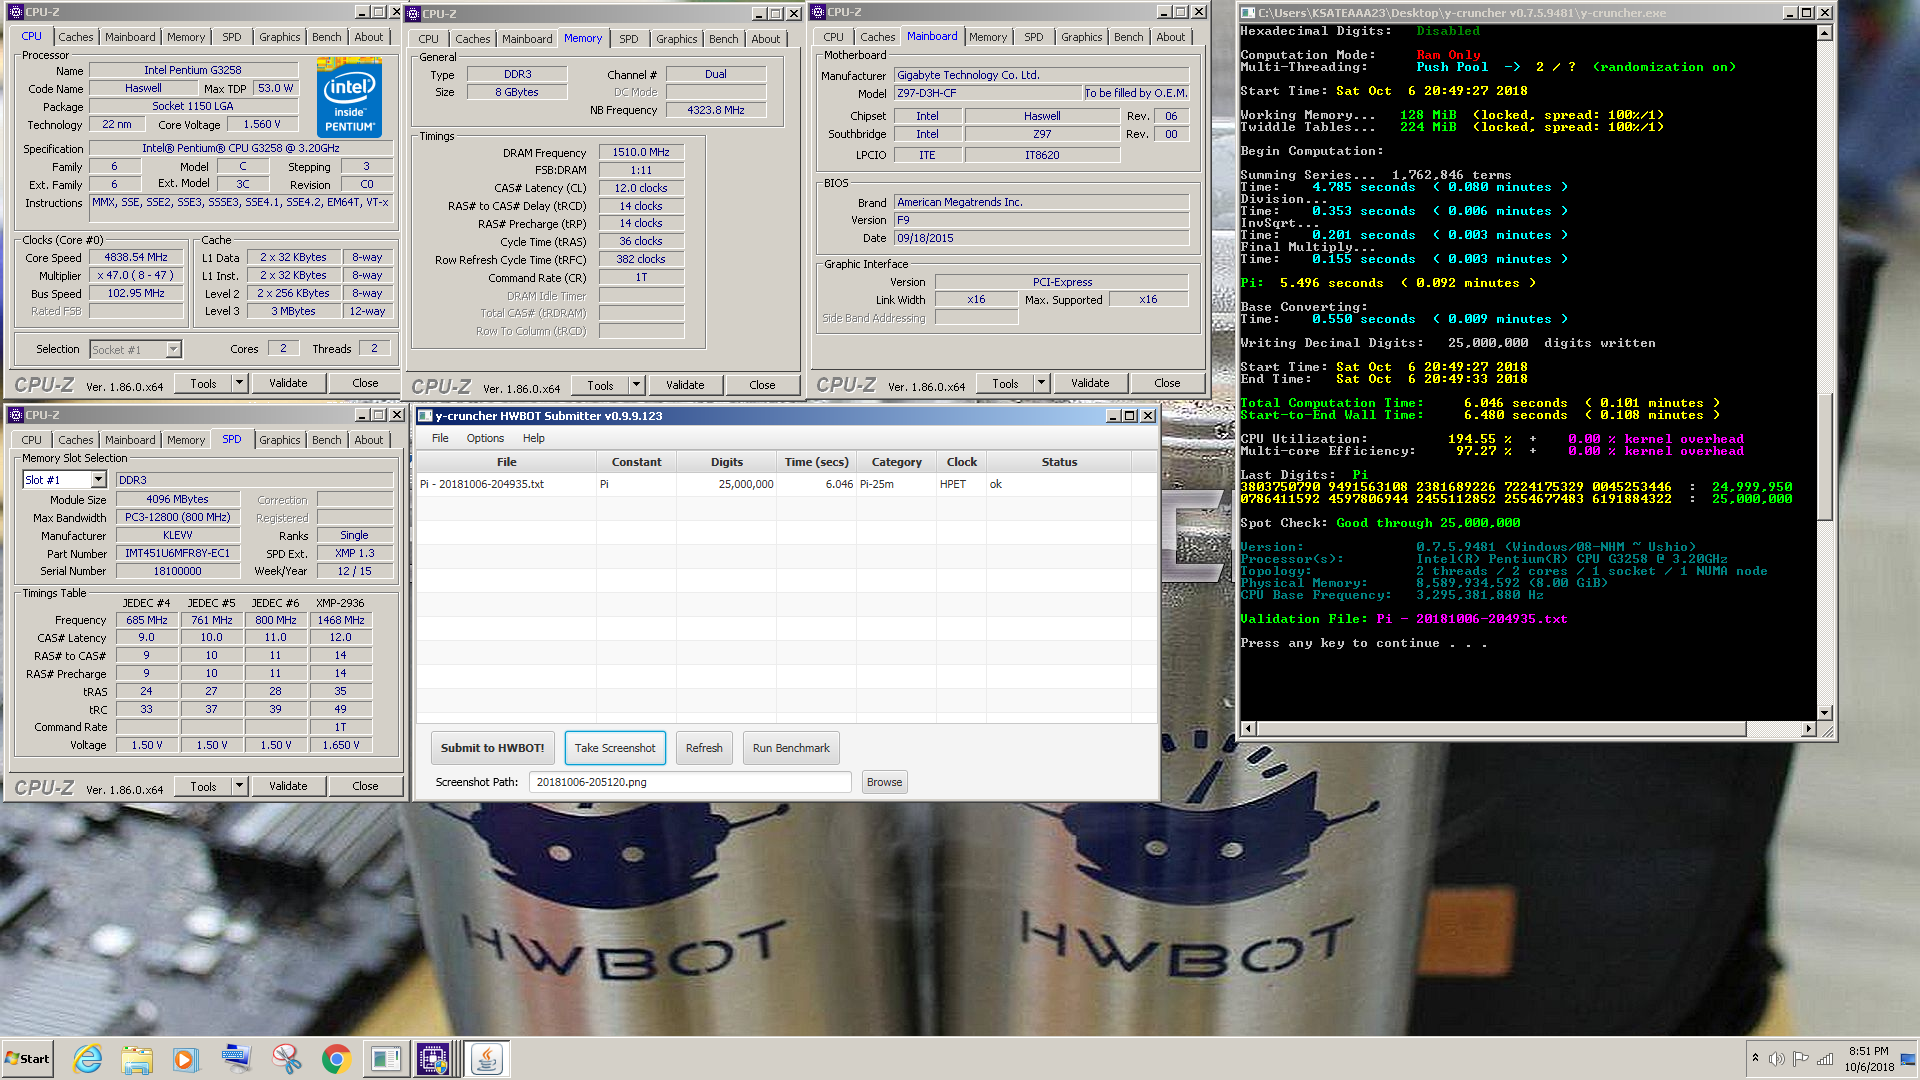Click the Start button
This screenshot has width=1920, height=1080.
click(x=28, y=1059)
